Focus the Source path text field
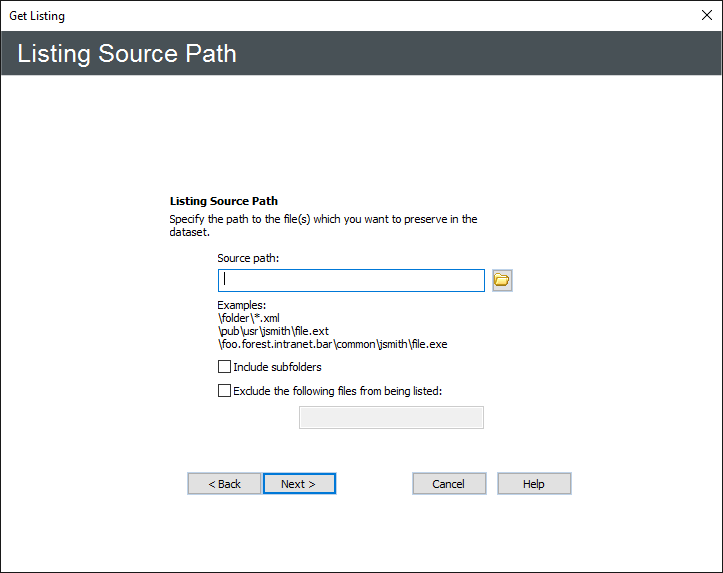Image resolution: width=723 pixels, height=573 pixels. [350, 280]
